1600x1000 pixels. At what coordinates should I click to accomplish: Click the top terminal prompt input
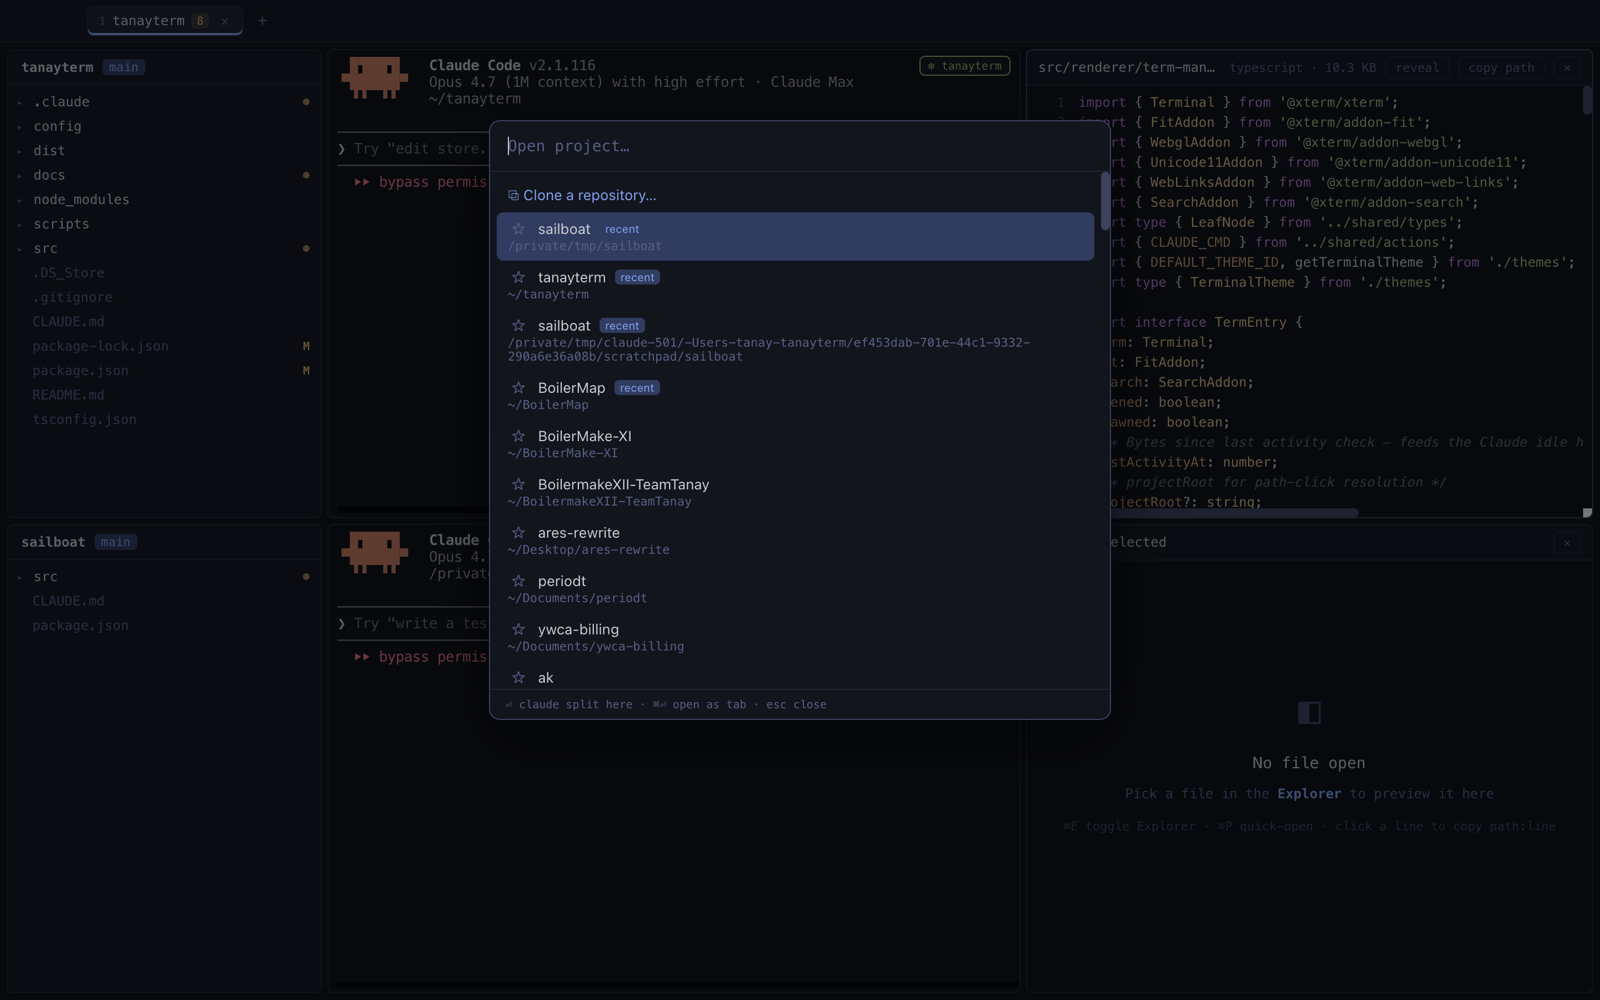(415, 149)
